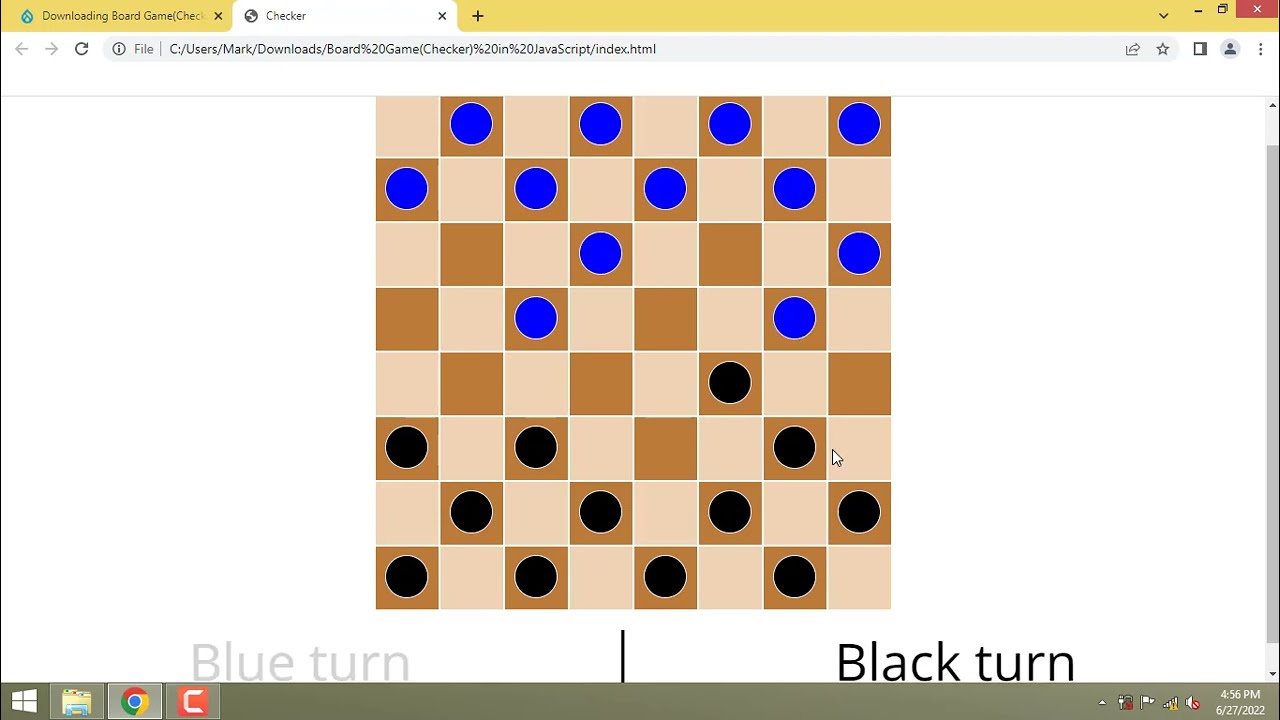Select blue piece in top row, fourth column

click(x=600, y=124)
